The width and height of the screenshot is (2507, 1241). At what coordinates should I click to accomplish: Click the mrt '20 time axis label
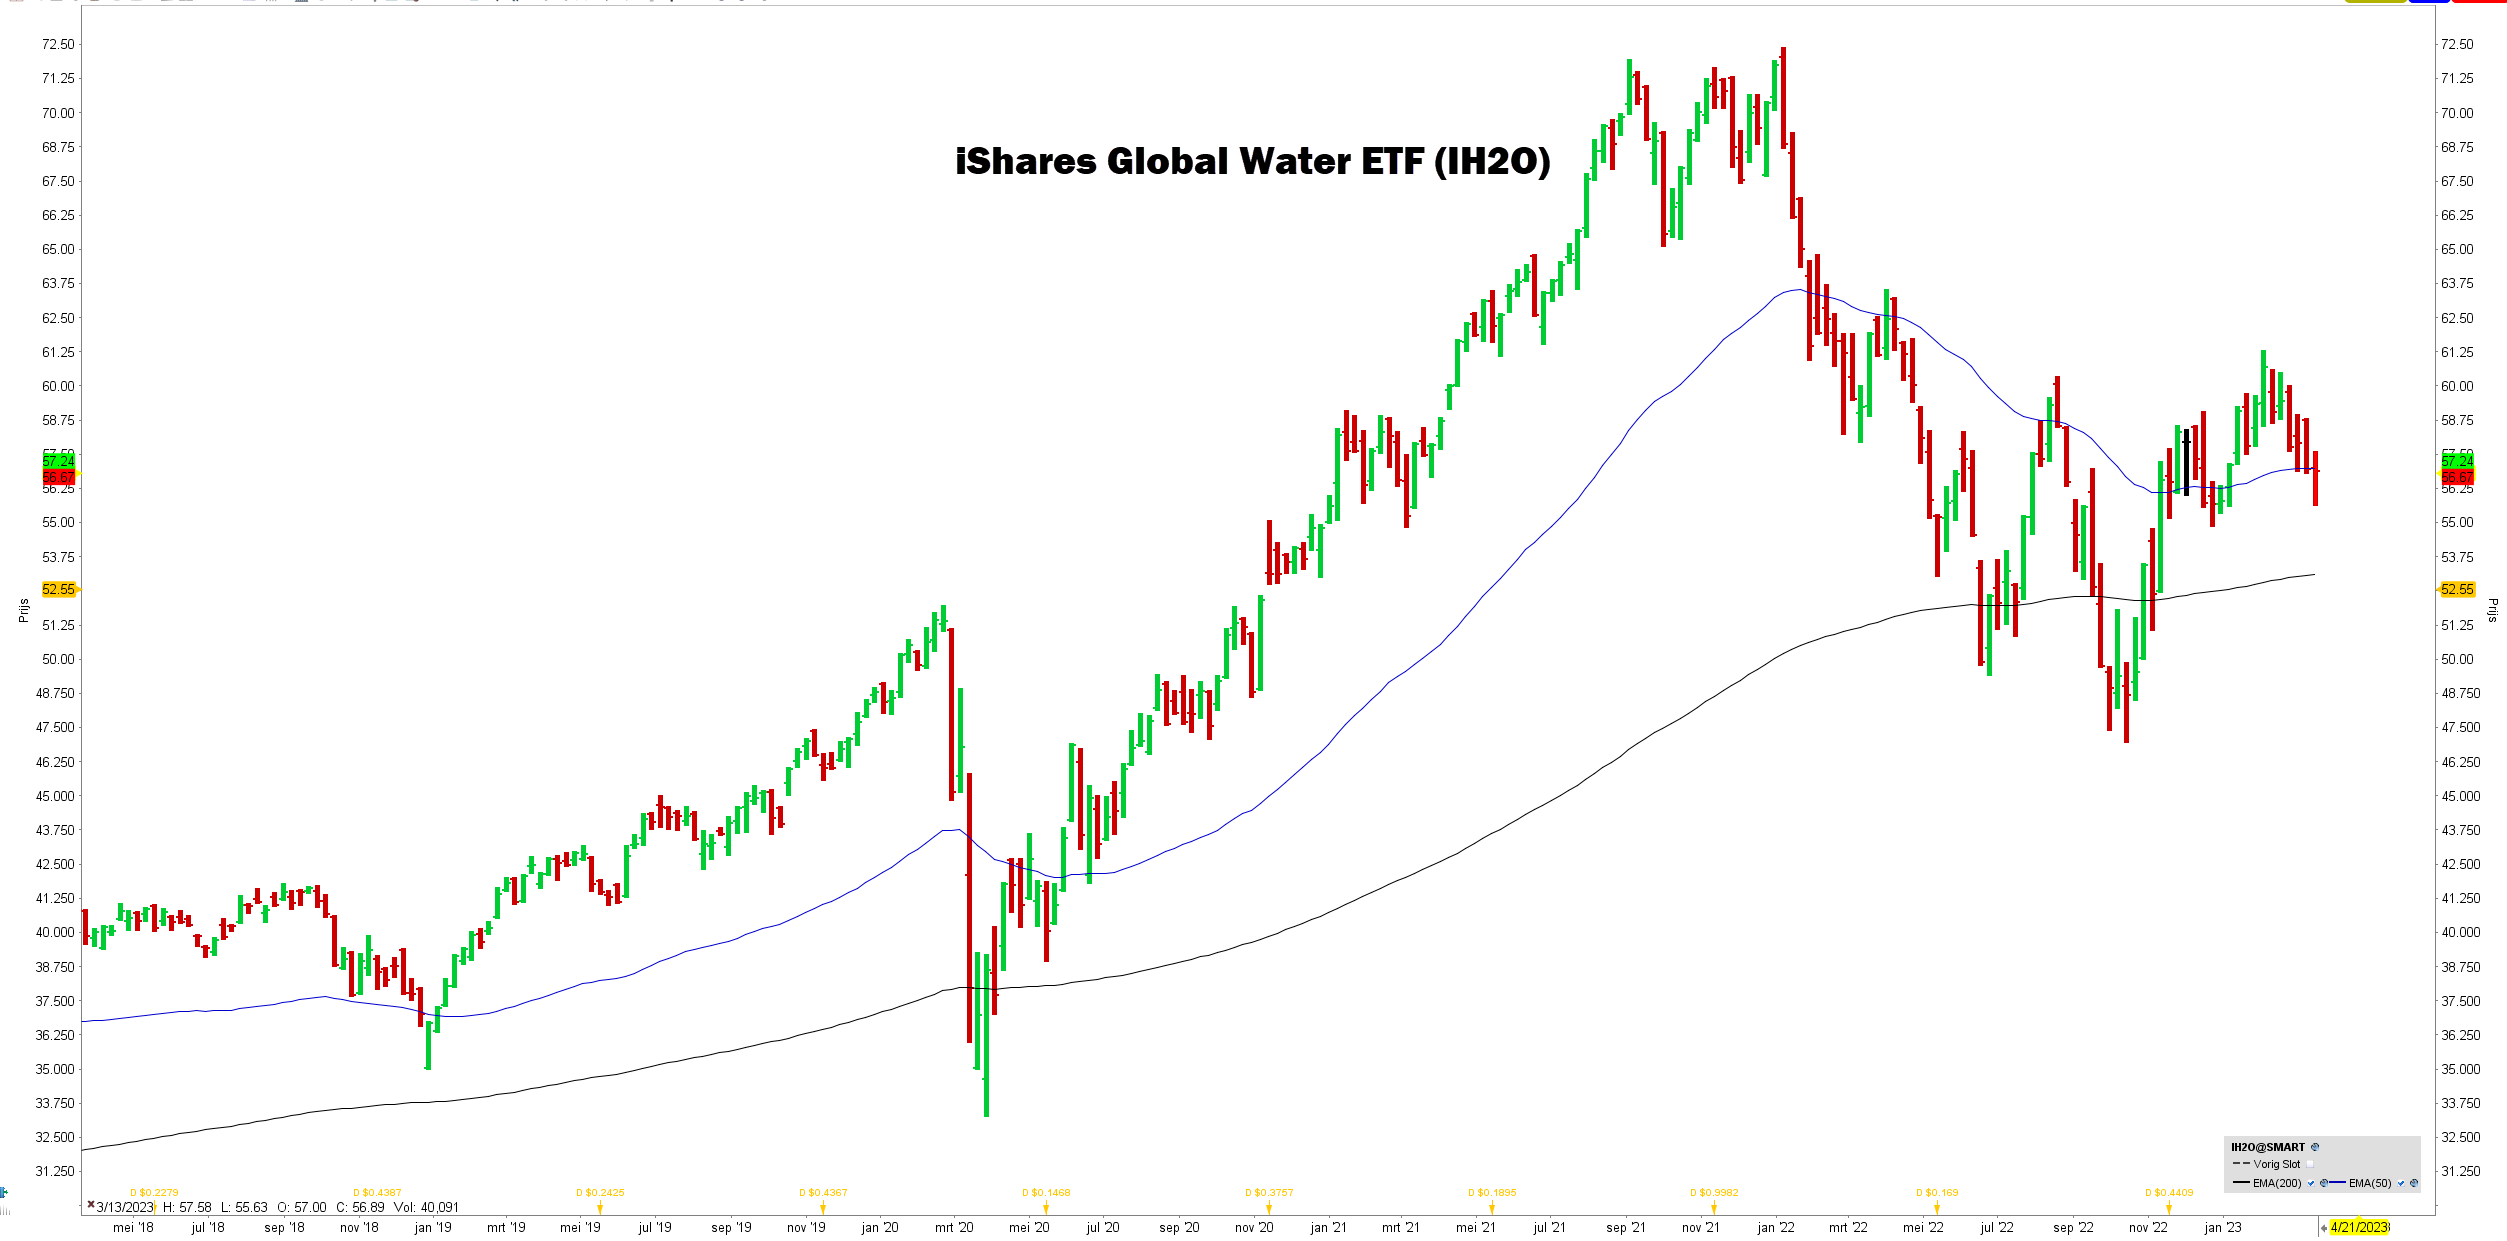click(954, 1227)
